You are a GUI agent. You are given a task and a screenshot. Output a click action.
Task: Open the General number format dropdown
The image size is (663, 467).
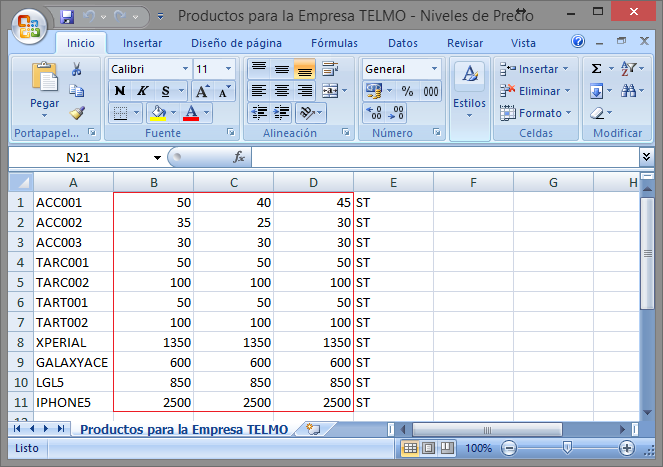(434, 69)
